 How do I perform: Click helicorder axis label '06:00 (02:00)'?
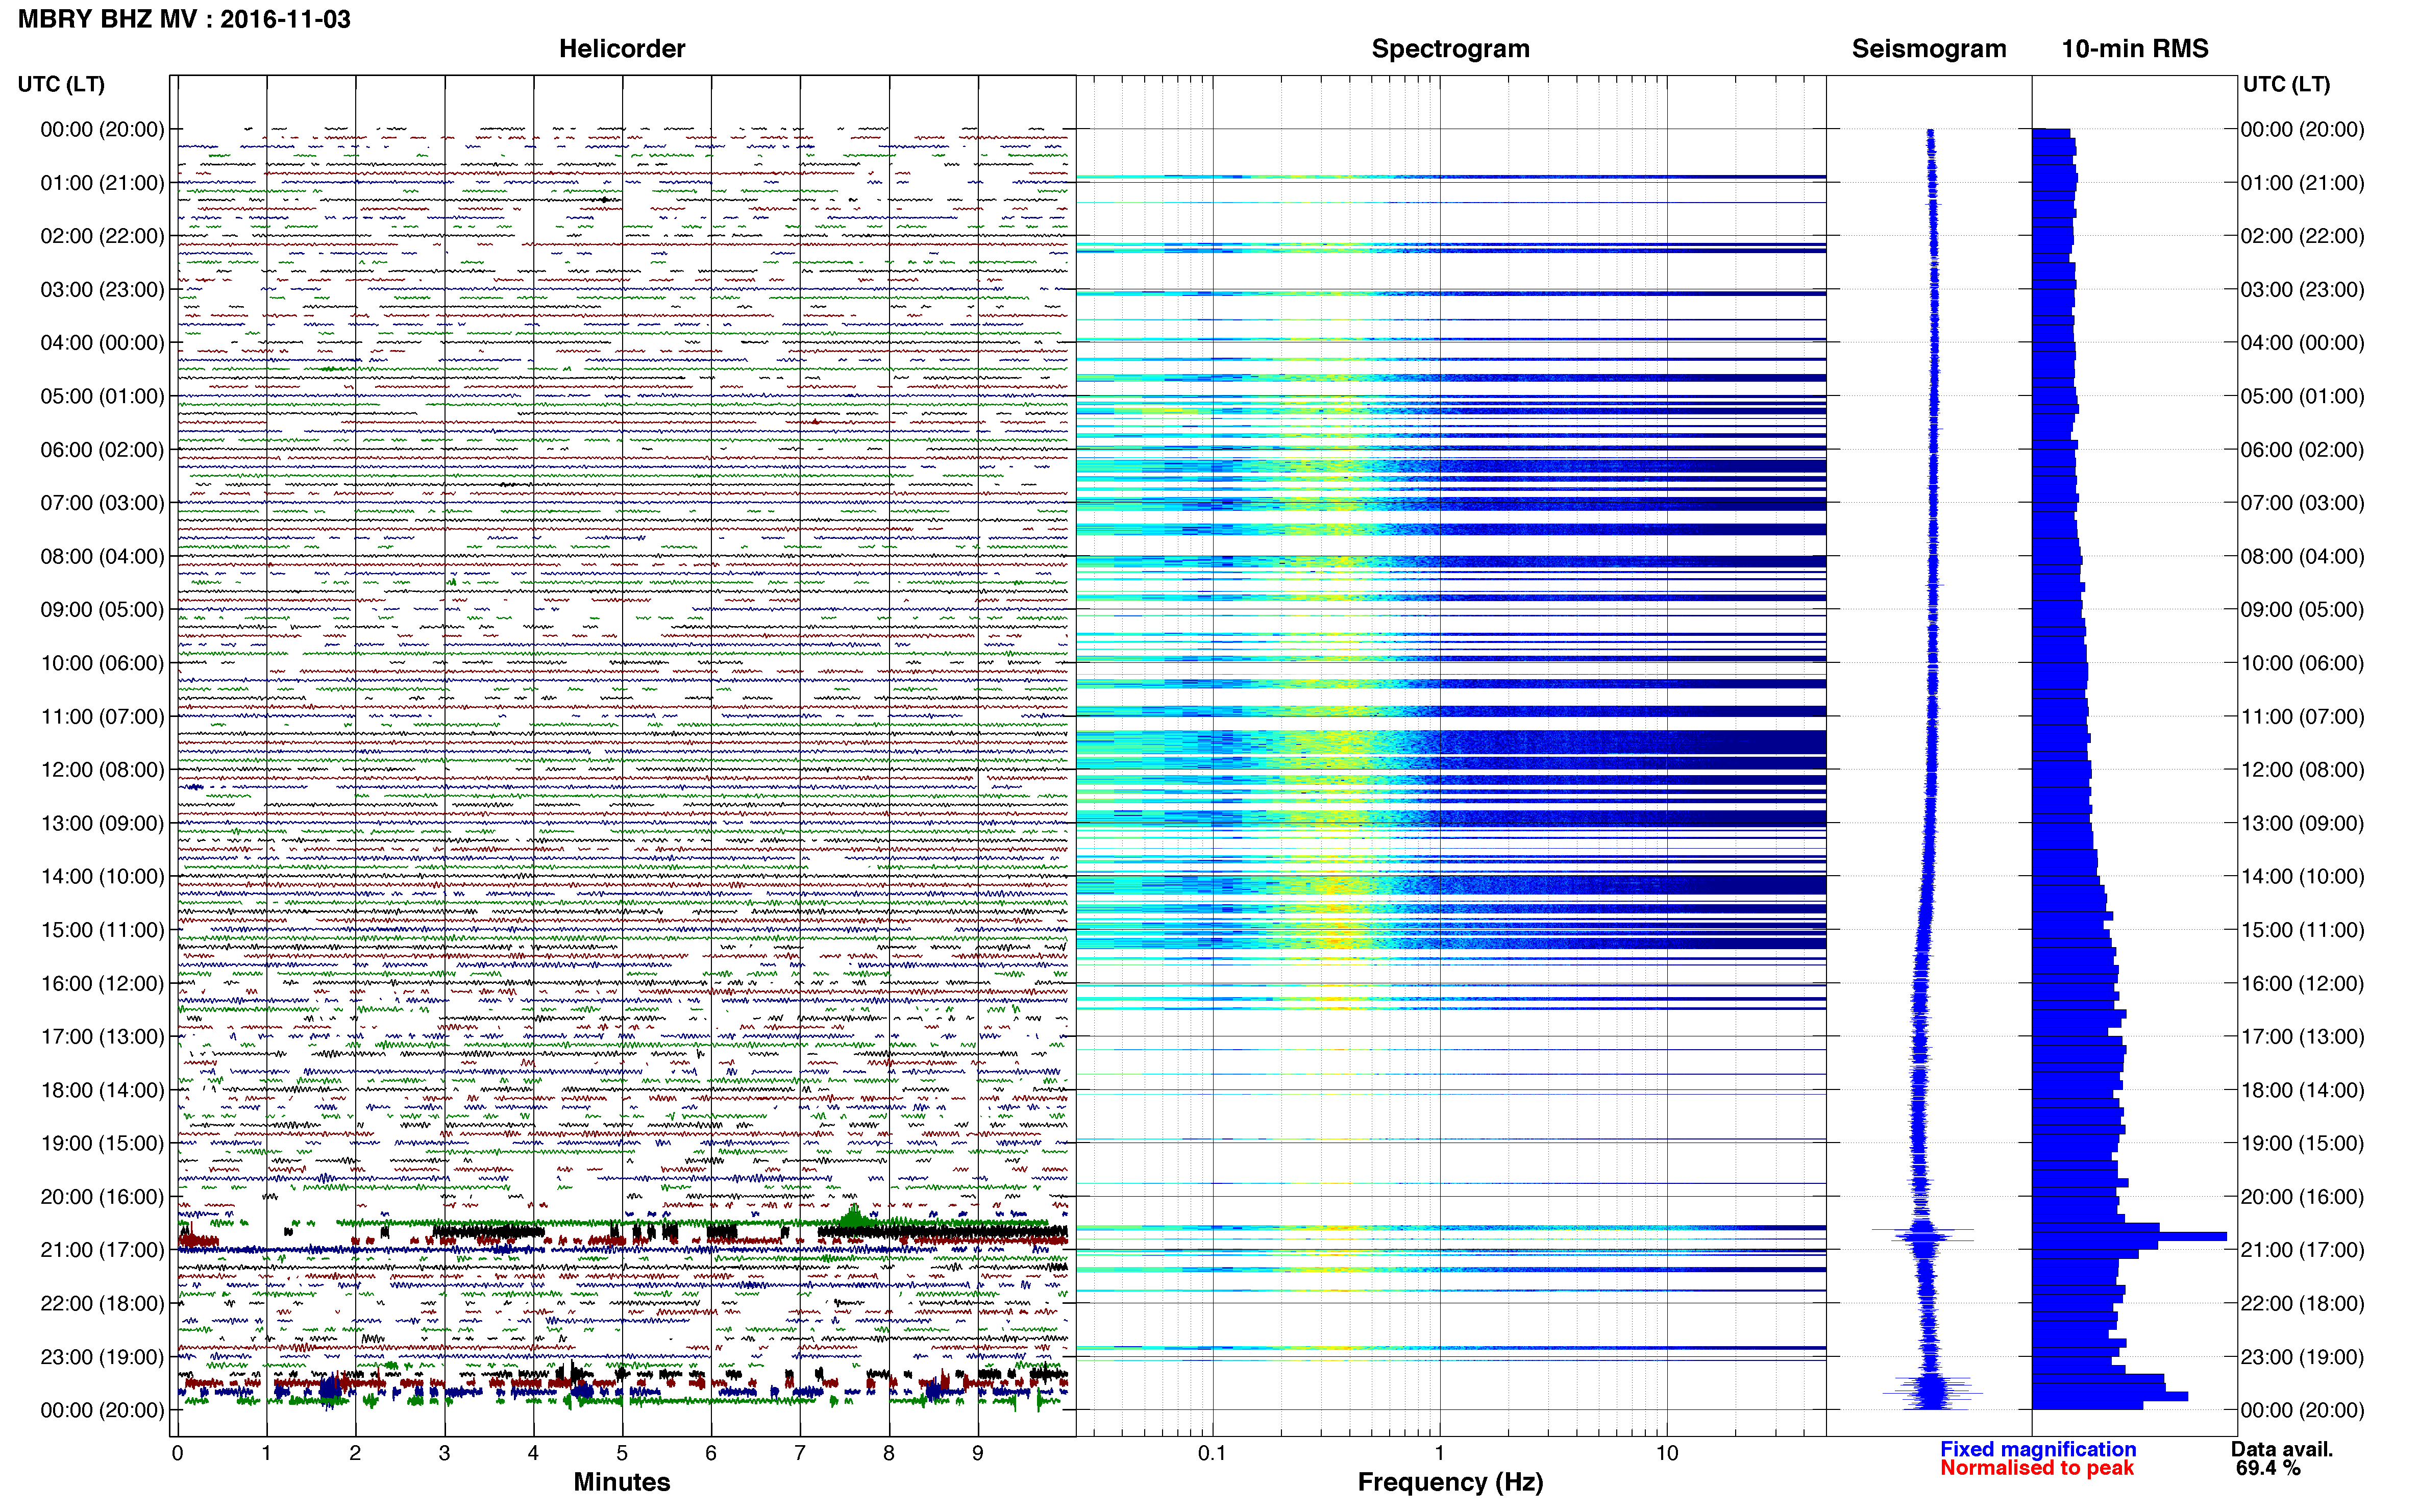point(102,450)
